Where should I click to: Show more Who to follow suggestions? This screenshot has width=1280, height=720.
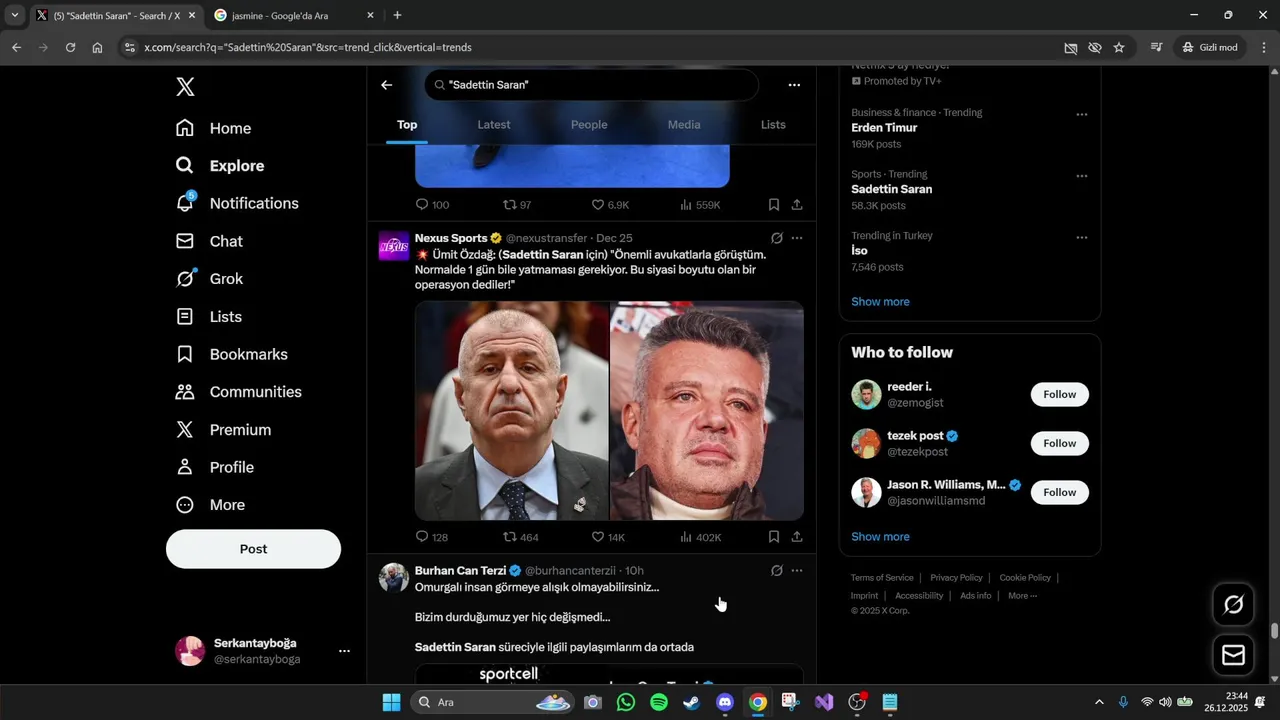point(880,537)
